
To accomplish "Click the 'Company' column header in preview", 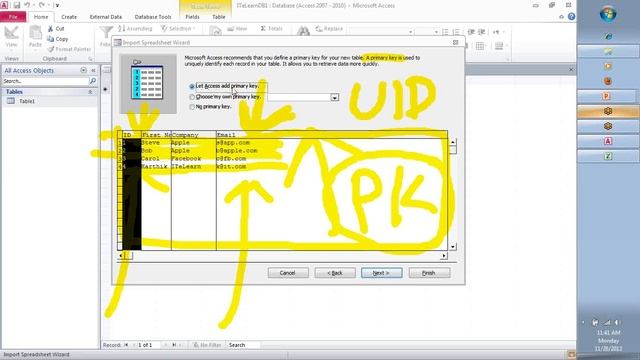I will (x=193, y=135).
